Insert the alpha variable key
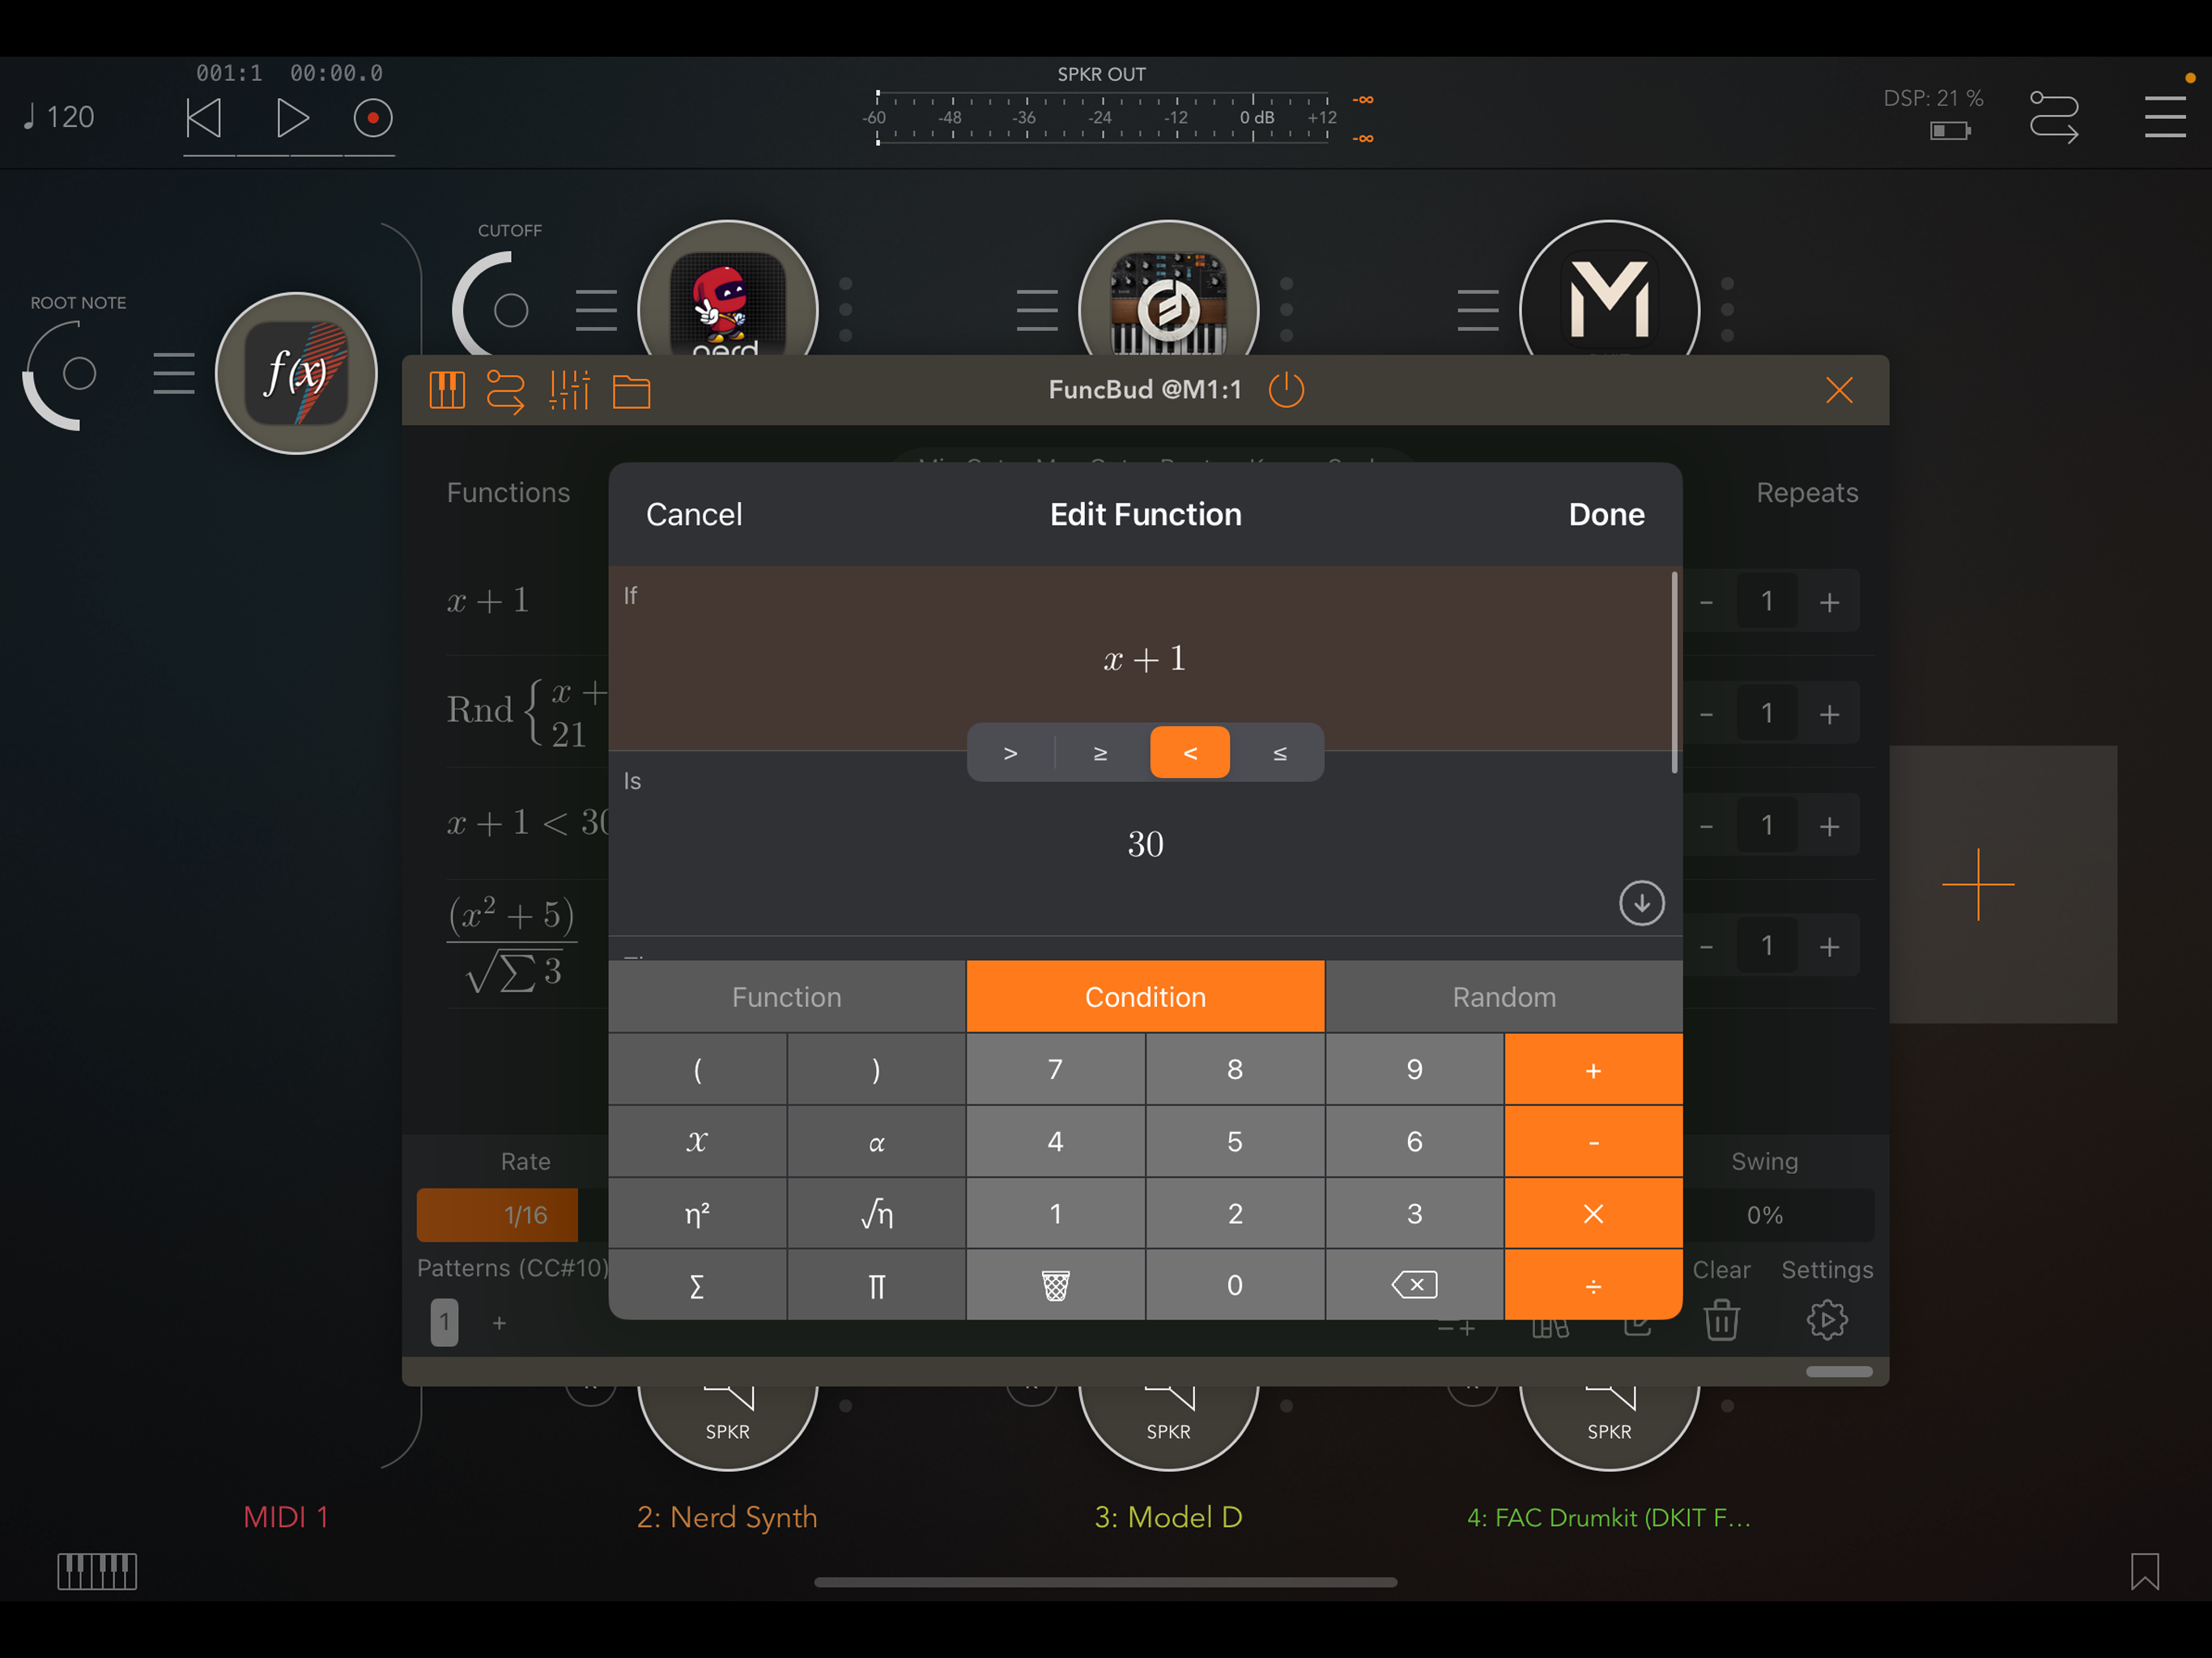Screen dimensions: 2212x1658 tap(876, 1141)
